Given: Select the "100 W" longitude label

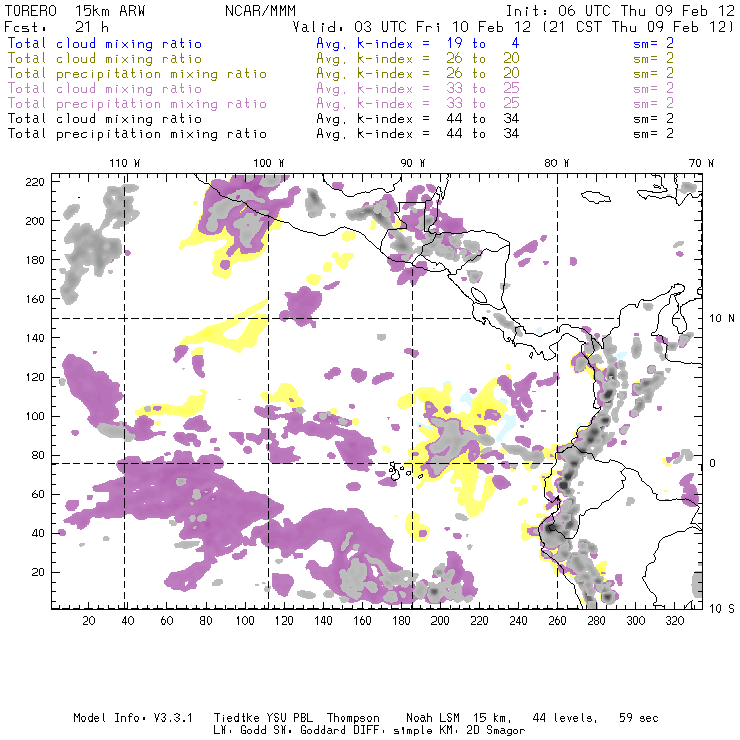Looking at the screenshot, I should 269,163.
